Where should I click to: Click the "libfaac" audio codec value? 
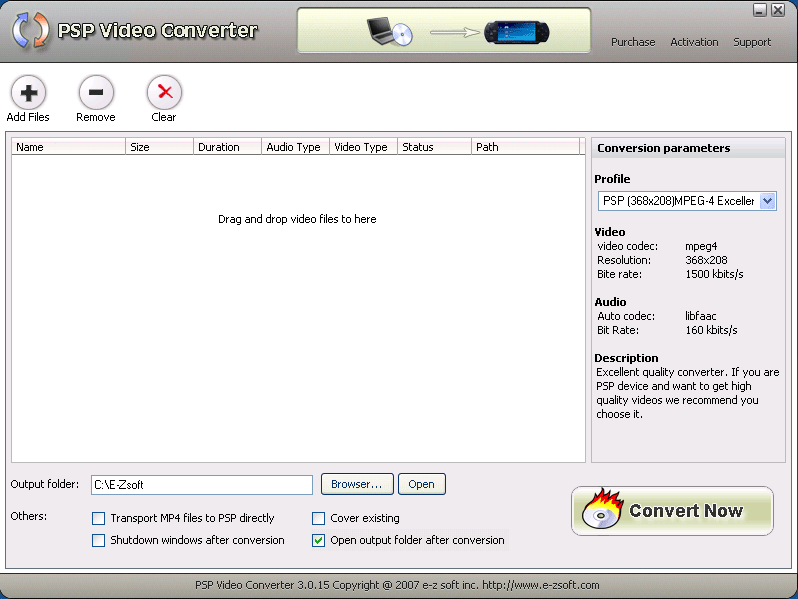pos(701,316)
